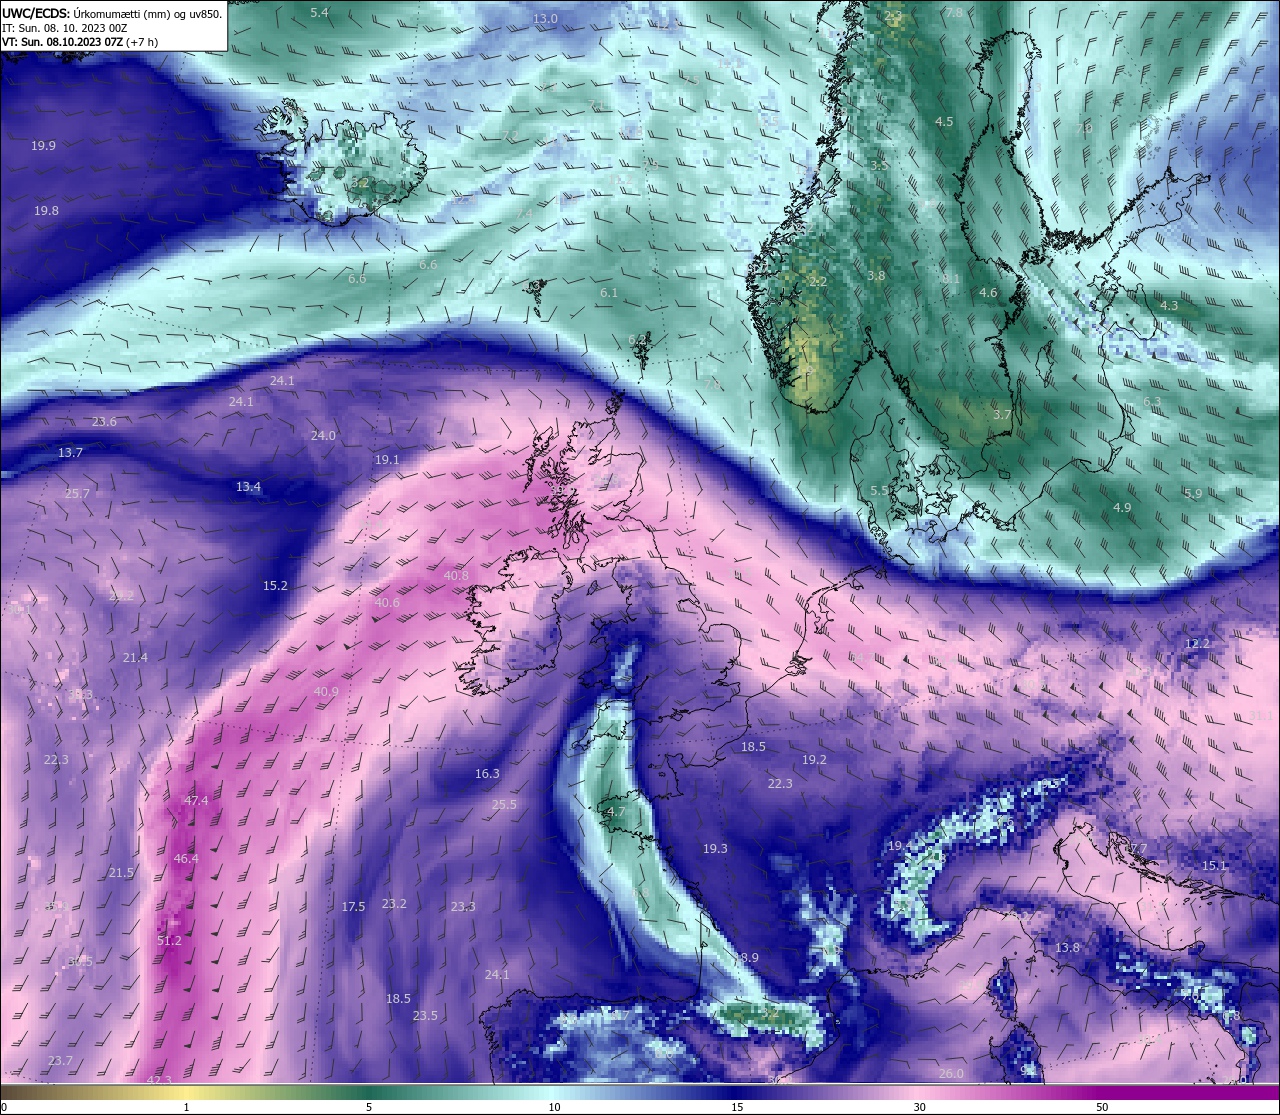Viewport: 1280px width, 1115px height.
Task: Select the peak value 51.2
Action: coord(170,940)
